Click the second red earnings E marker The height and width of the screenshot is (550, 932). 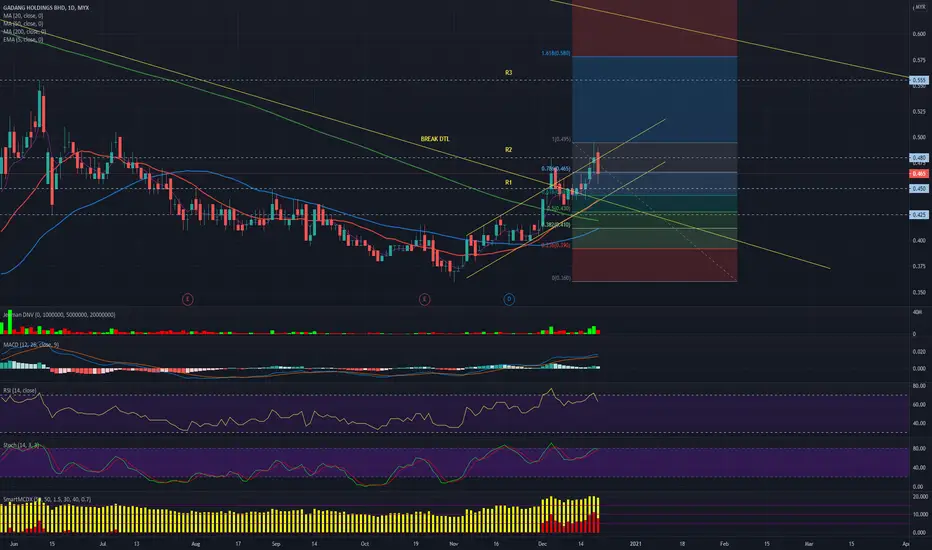pos(424,299)
